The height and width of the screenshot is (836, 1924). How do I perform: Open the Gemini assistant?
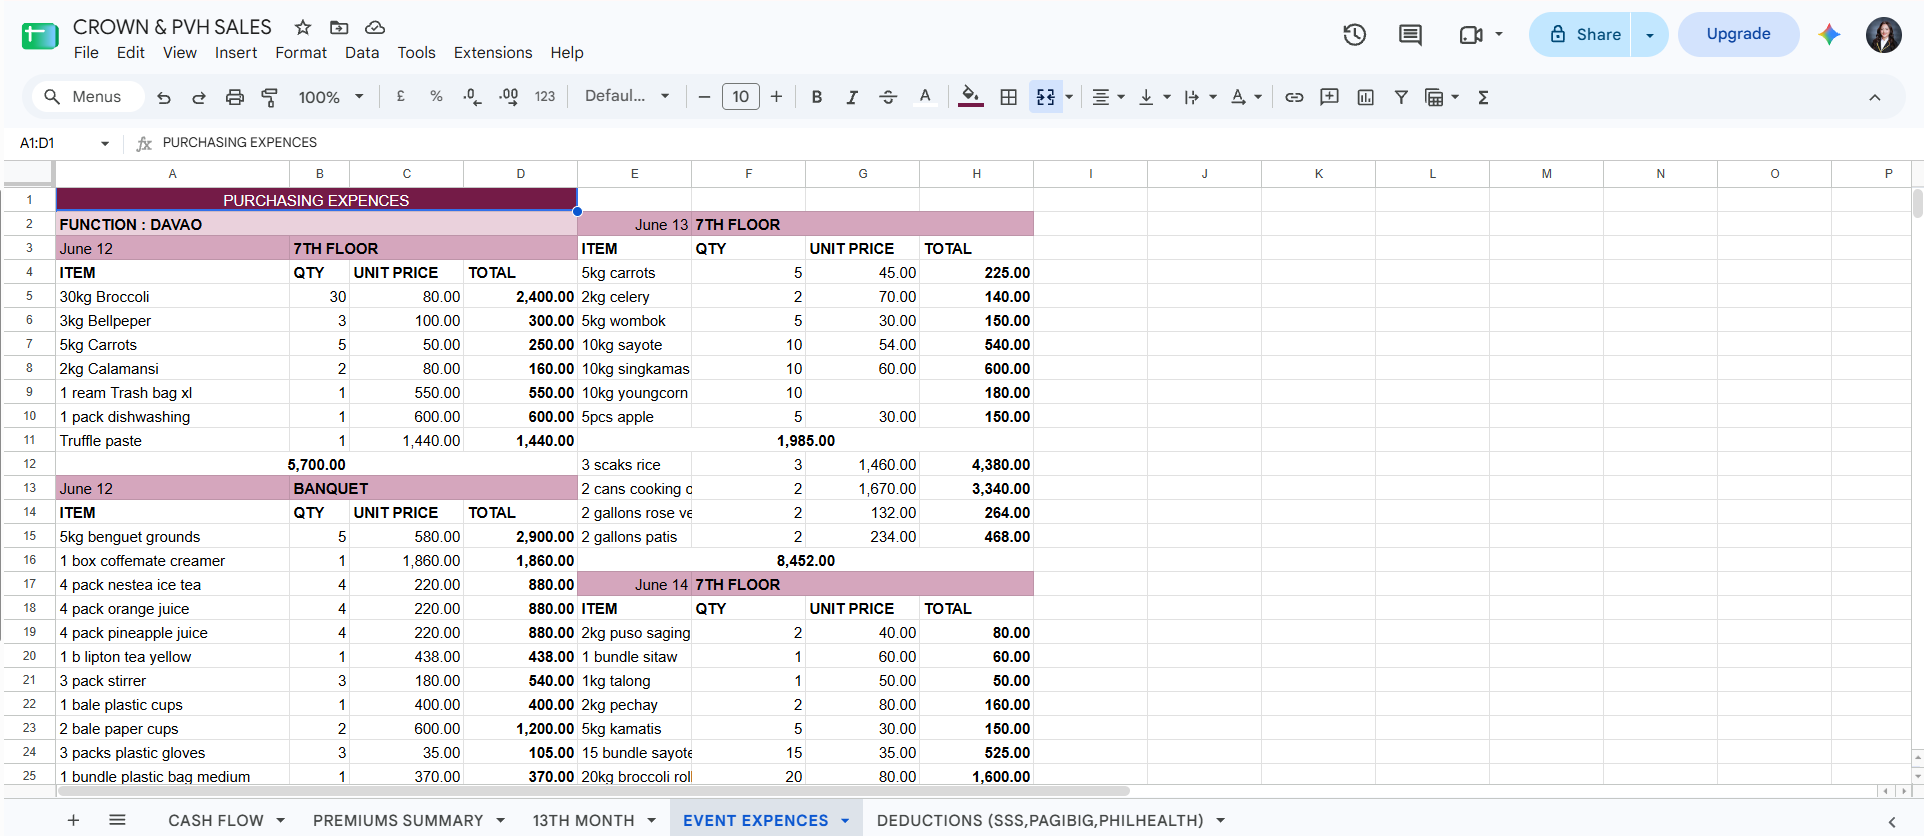coord(1830,35)
